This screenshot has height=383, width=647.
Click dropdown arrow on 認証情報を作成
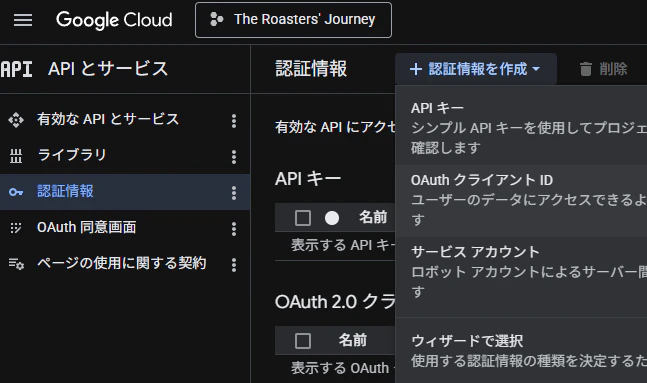point(536,69)
